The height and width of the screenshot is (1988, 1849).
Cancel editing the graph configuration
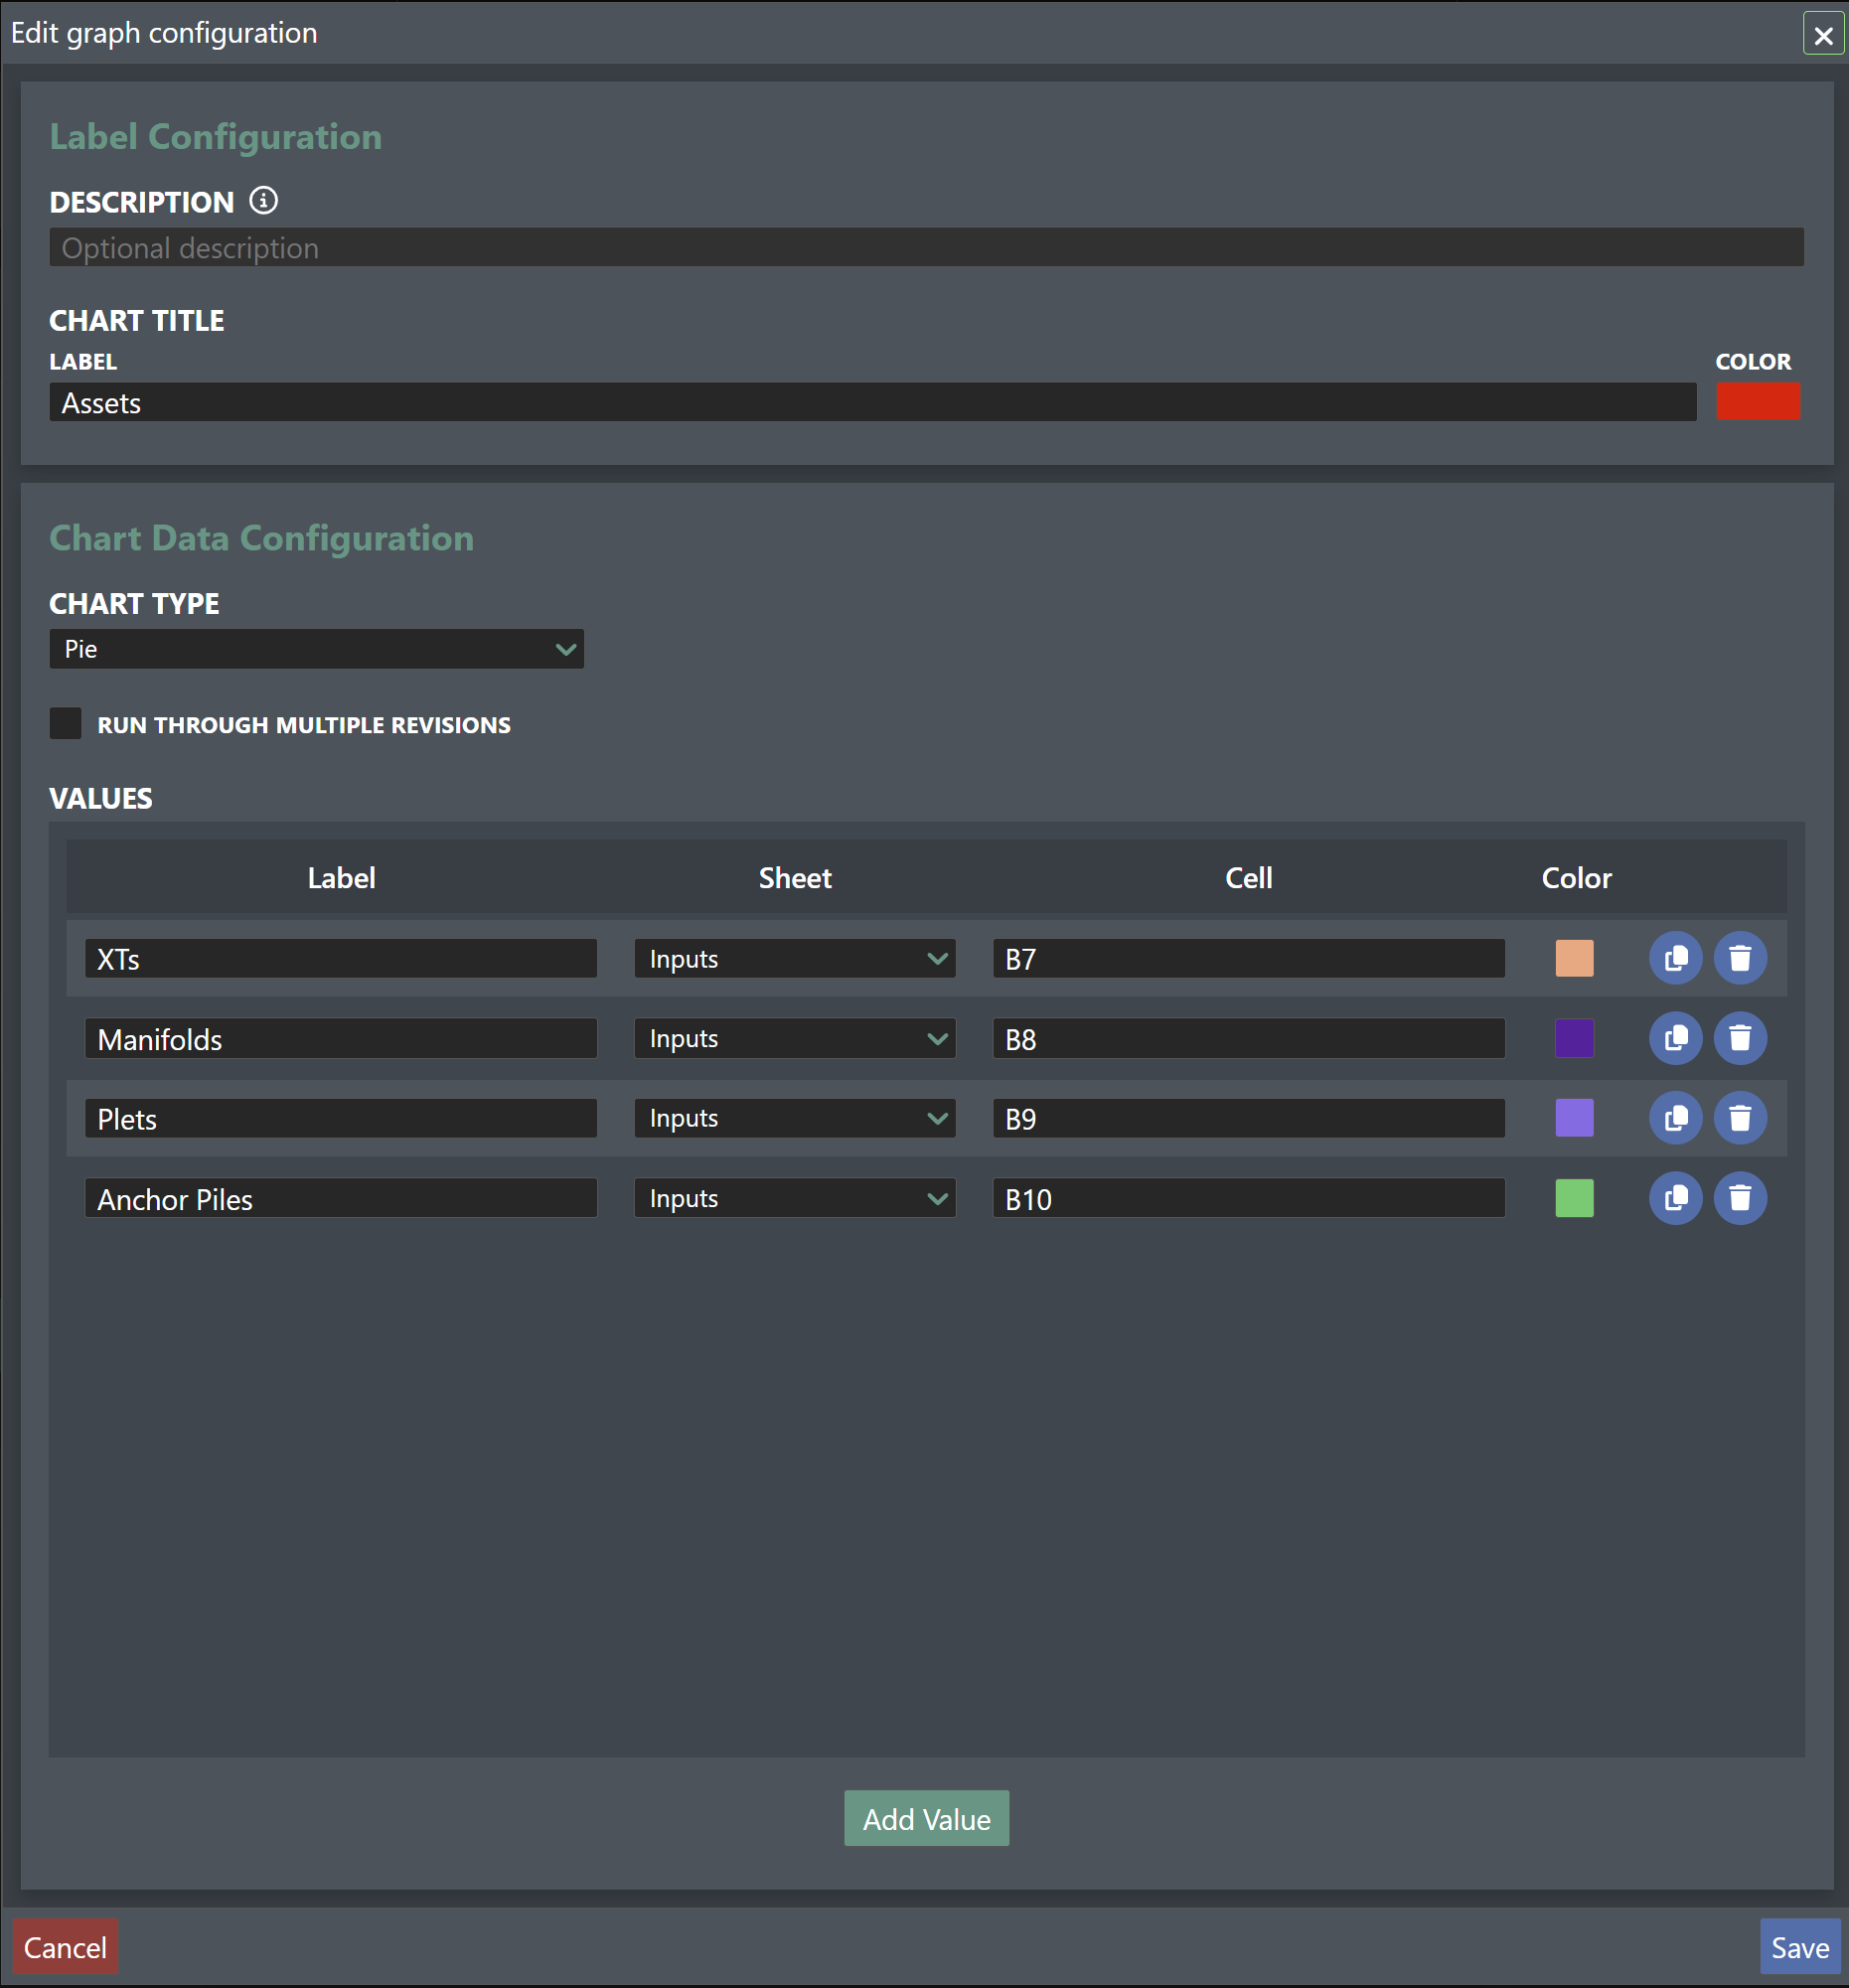[65, 1946]
